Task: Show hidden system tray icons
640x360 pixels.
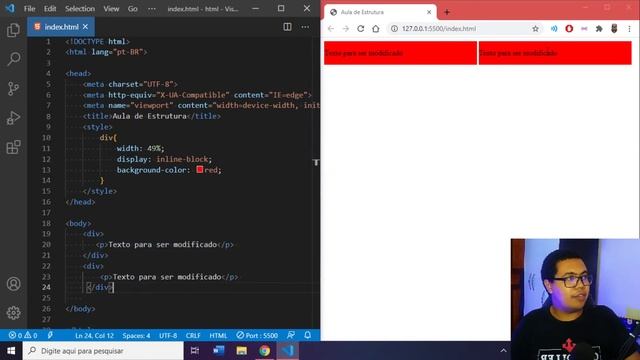Action: 503,351
